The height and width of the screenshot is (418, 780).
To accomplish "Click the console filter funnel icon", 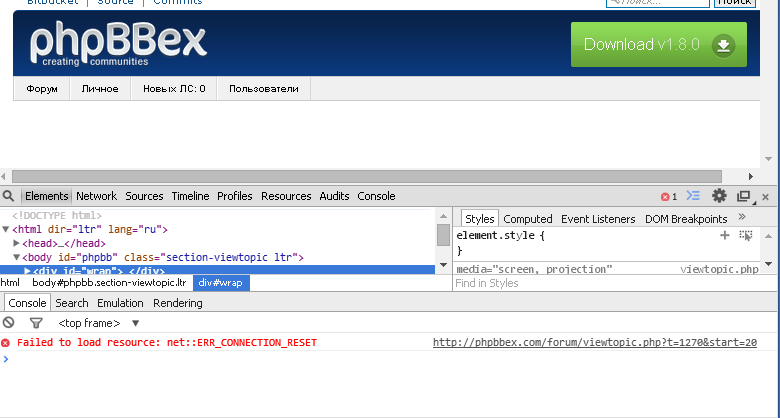I will 36,323.
